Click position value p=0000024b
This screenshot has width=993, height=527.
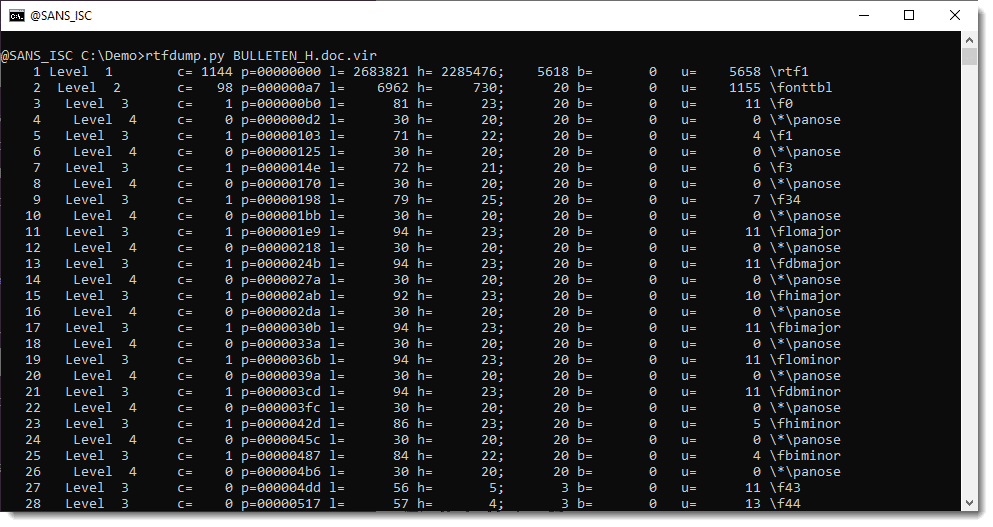click(x=281, y=264)
